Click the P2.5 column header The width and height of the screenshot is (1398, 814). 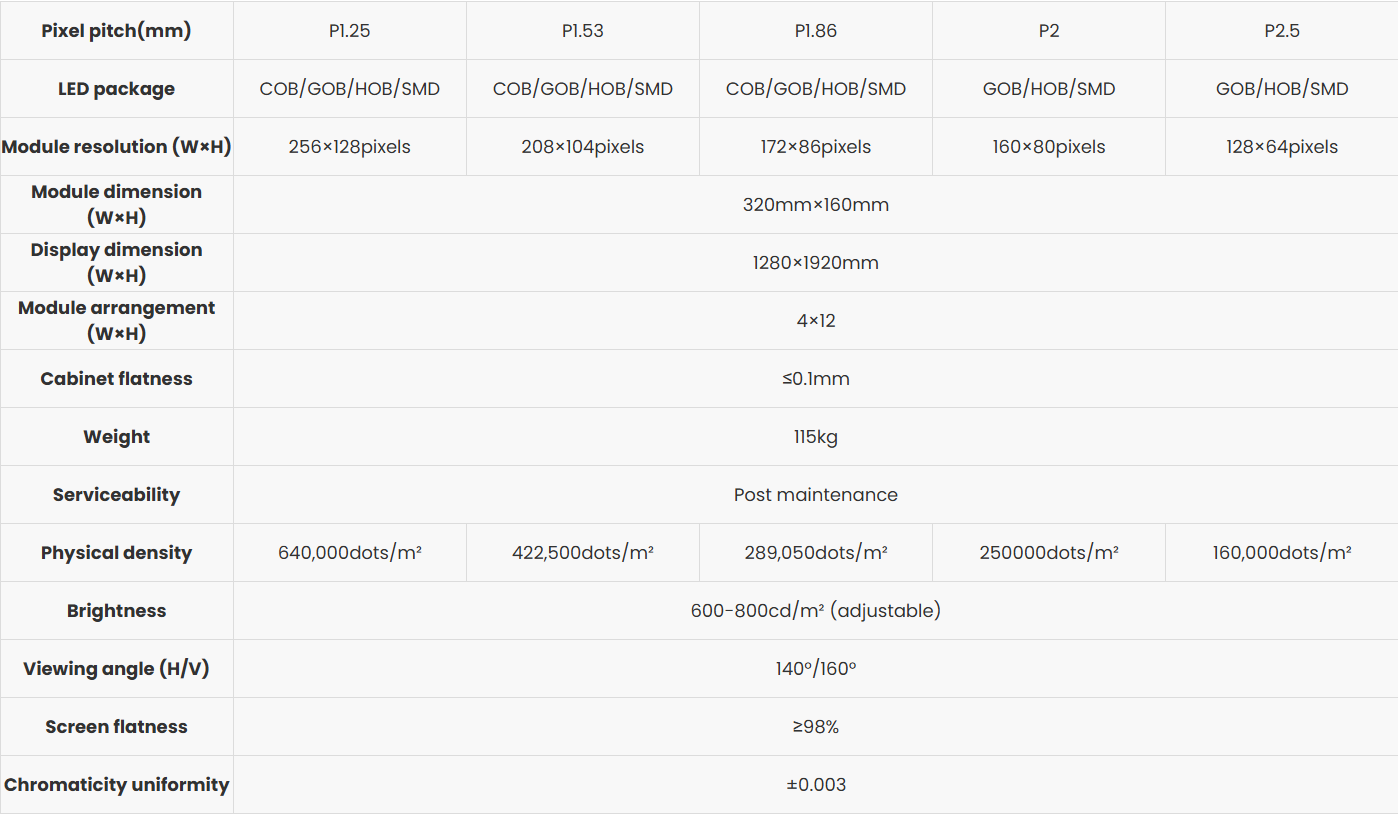[x=1281, y=31]
